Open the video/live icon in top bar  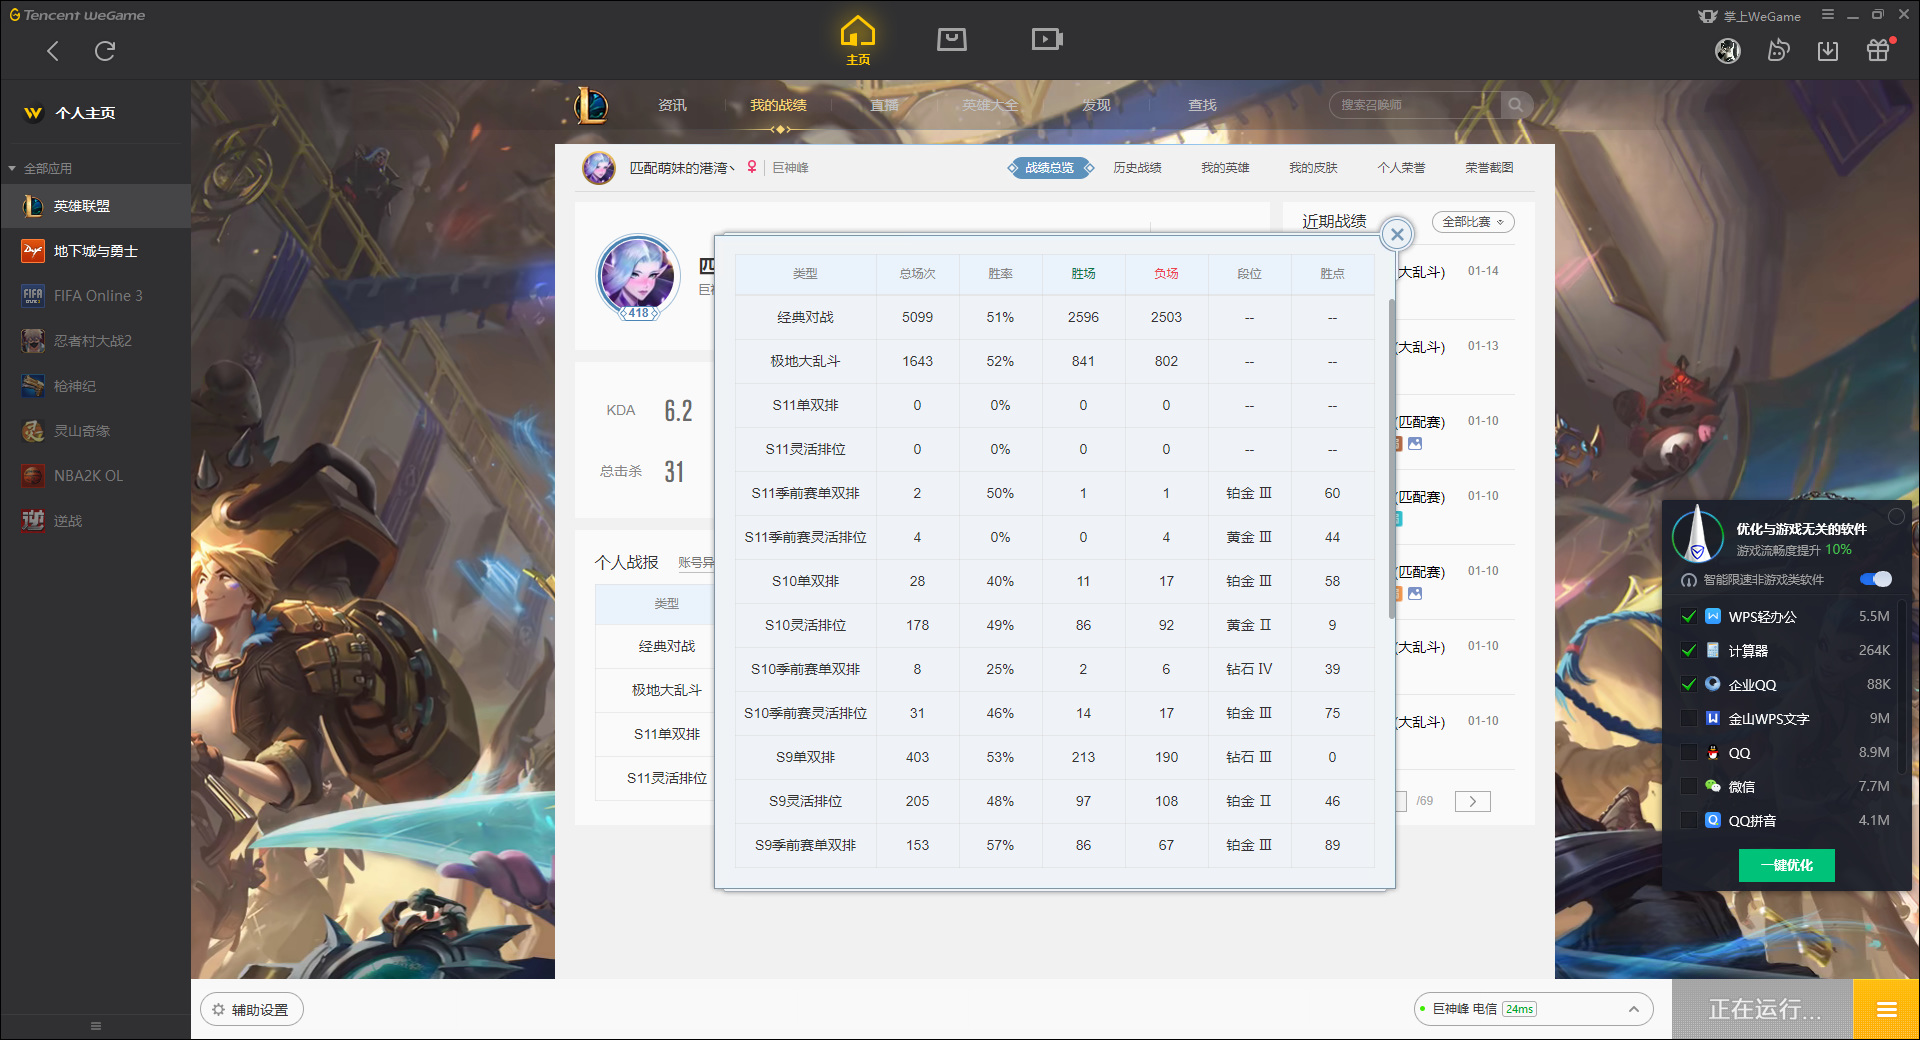(1047, 39)
